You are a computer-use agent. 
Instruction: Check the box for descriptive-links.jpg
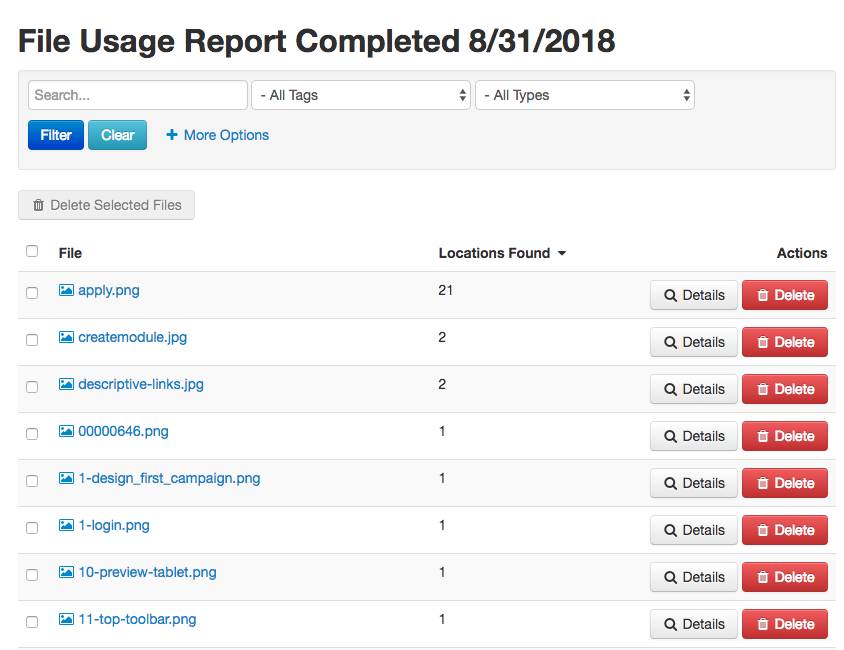32,387
